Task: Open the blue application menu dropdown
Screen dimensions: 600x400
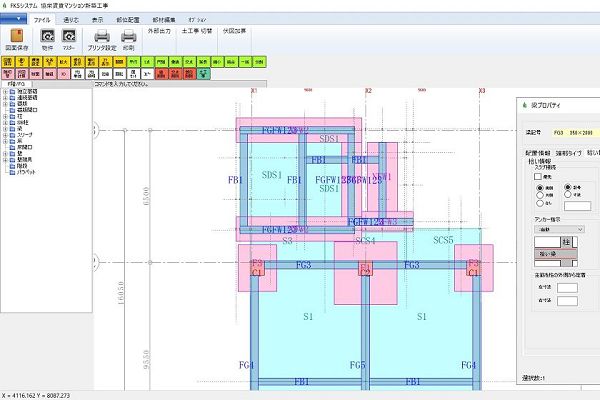Action: pyautogui.click(x=13, y=18)
